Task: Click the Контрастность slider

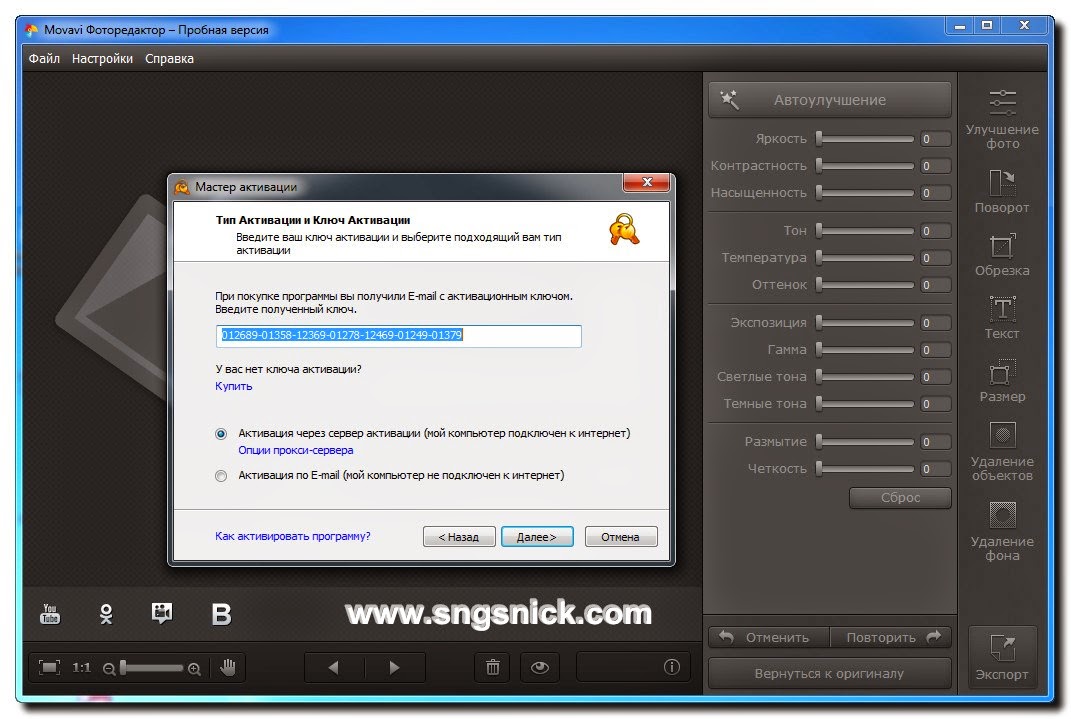Action: coord(865,166)
